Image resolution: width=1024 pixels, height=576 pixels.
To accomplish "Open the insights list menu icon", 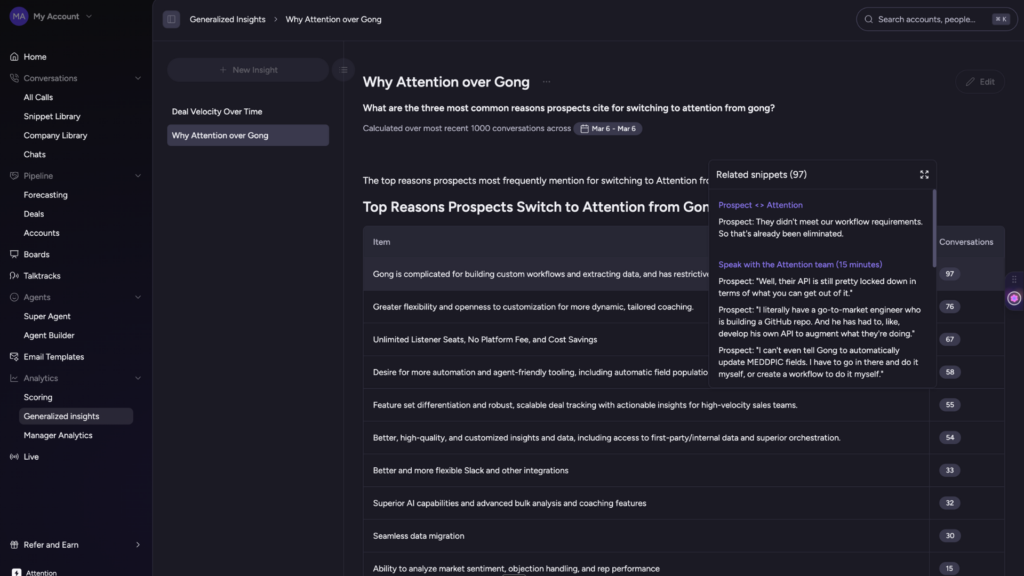I will (344, 70).
